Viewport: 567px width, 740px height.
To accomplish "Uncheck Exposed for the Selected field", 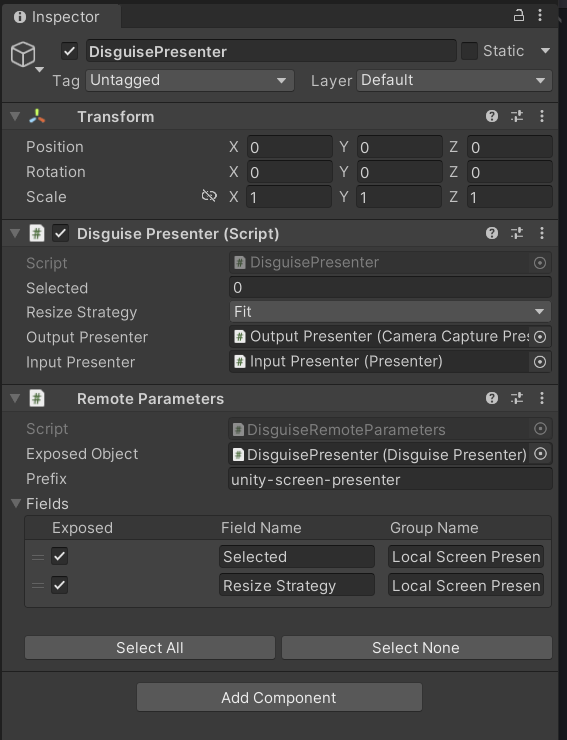I will point(59,556).
